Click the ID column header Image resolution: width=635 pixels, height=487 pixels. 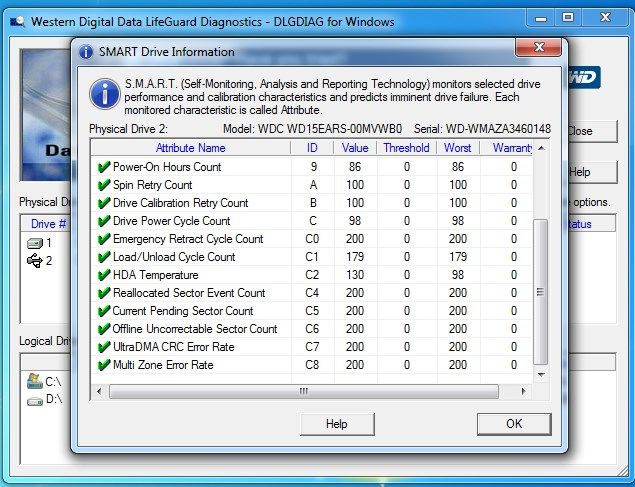(x=311, y=148)
